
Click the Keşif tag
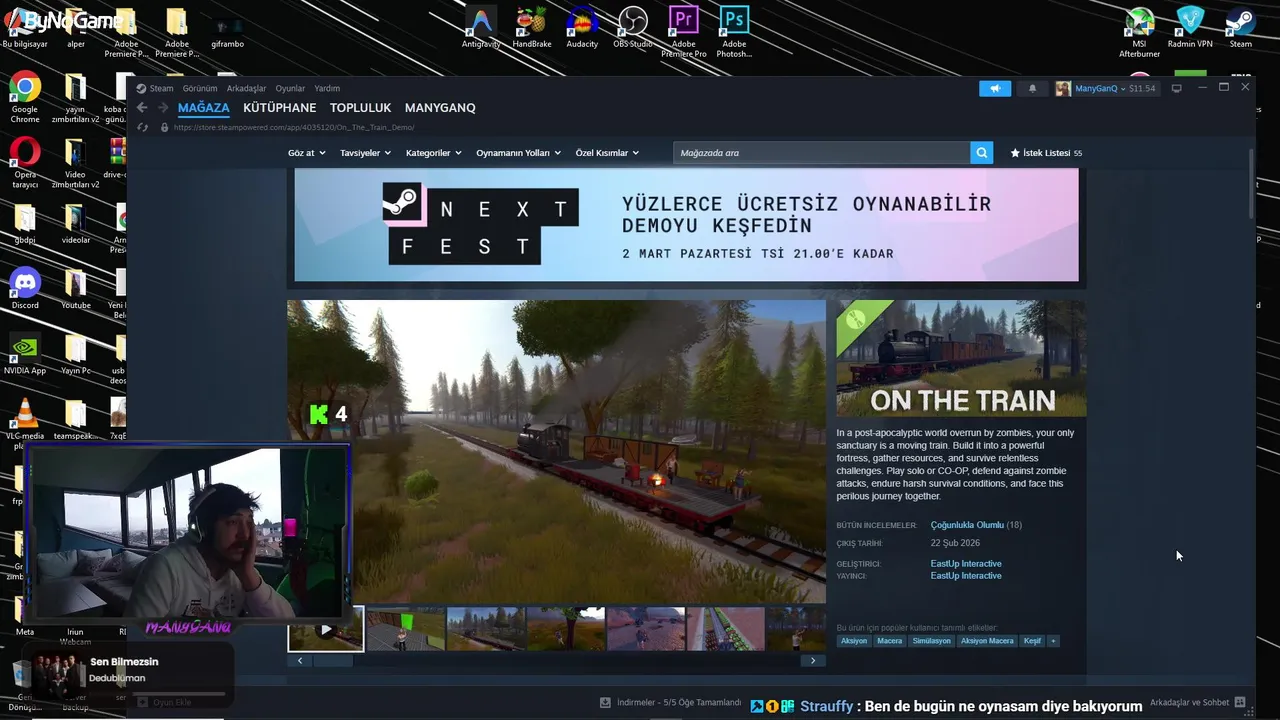pos(1032,641)
